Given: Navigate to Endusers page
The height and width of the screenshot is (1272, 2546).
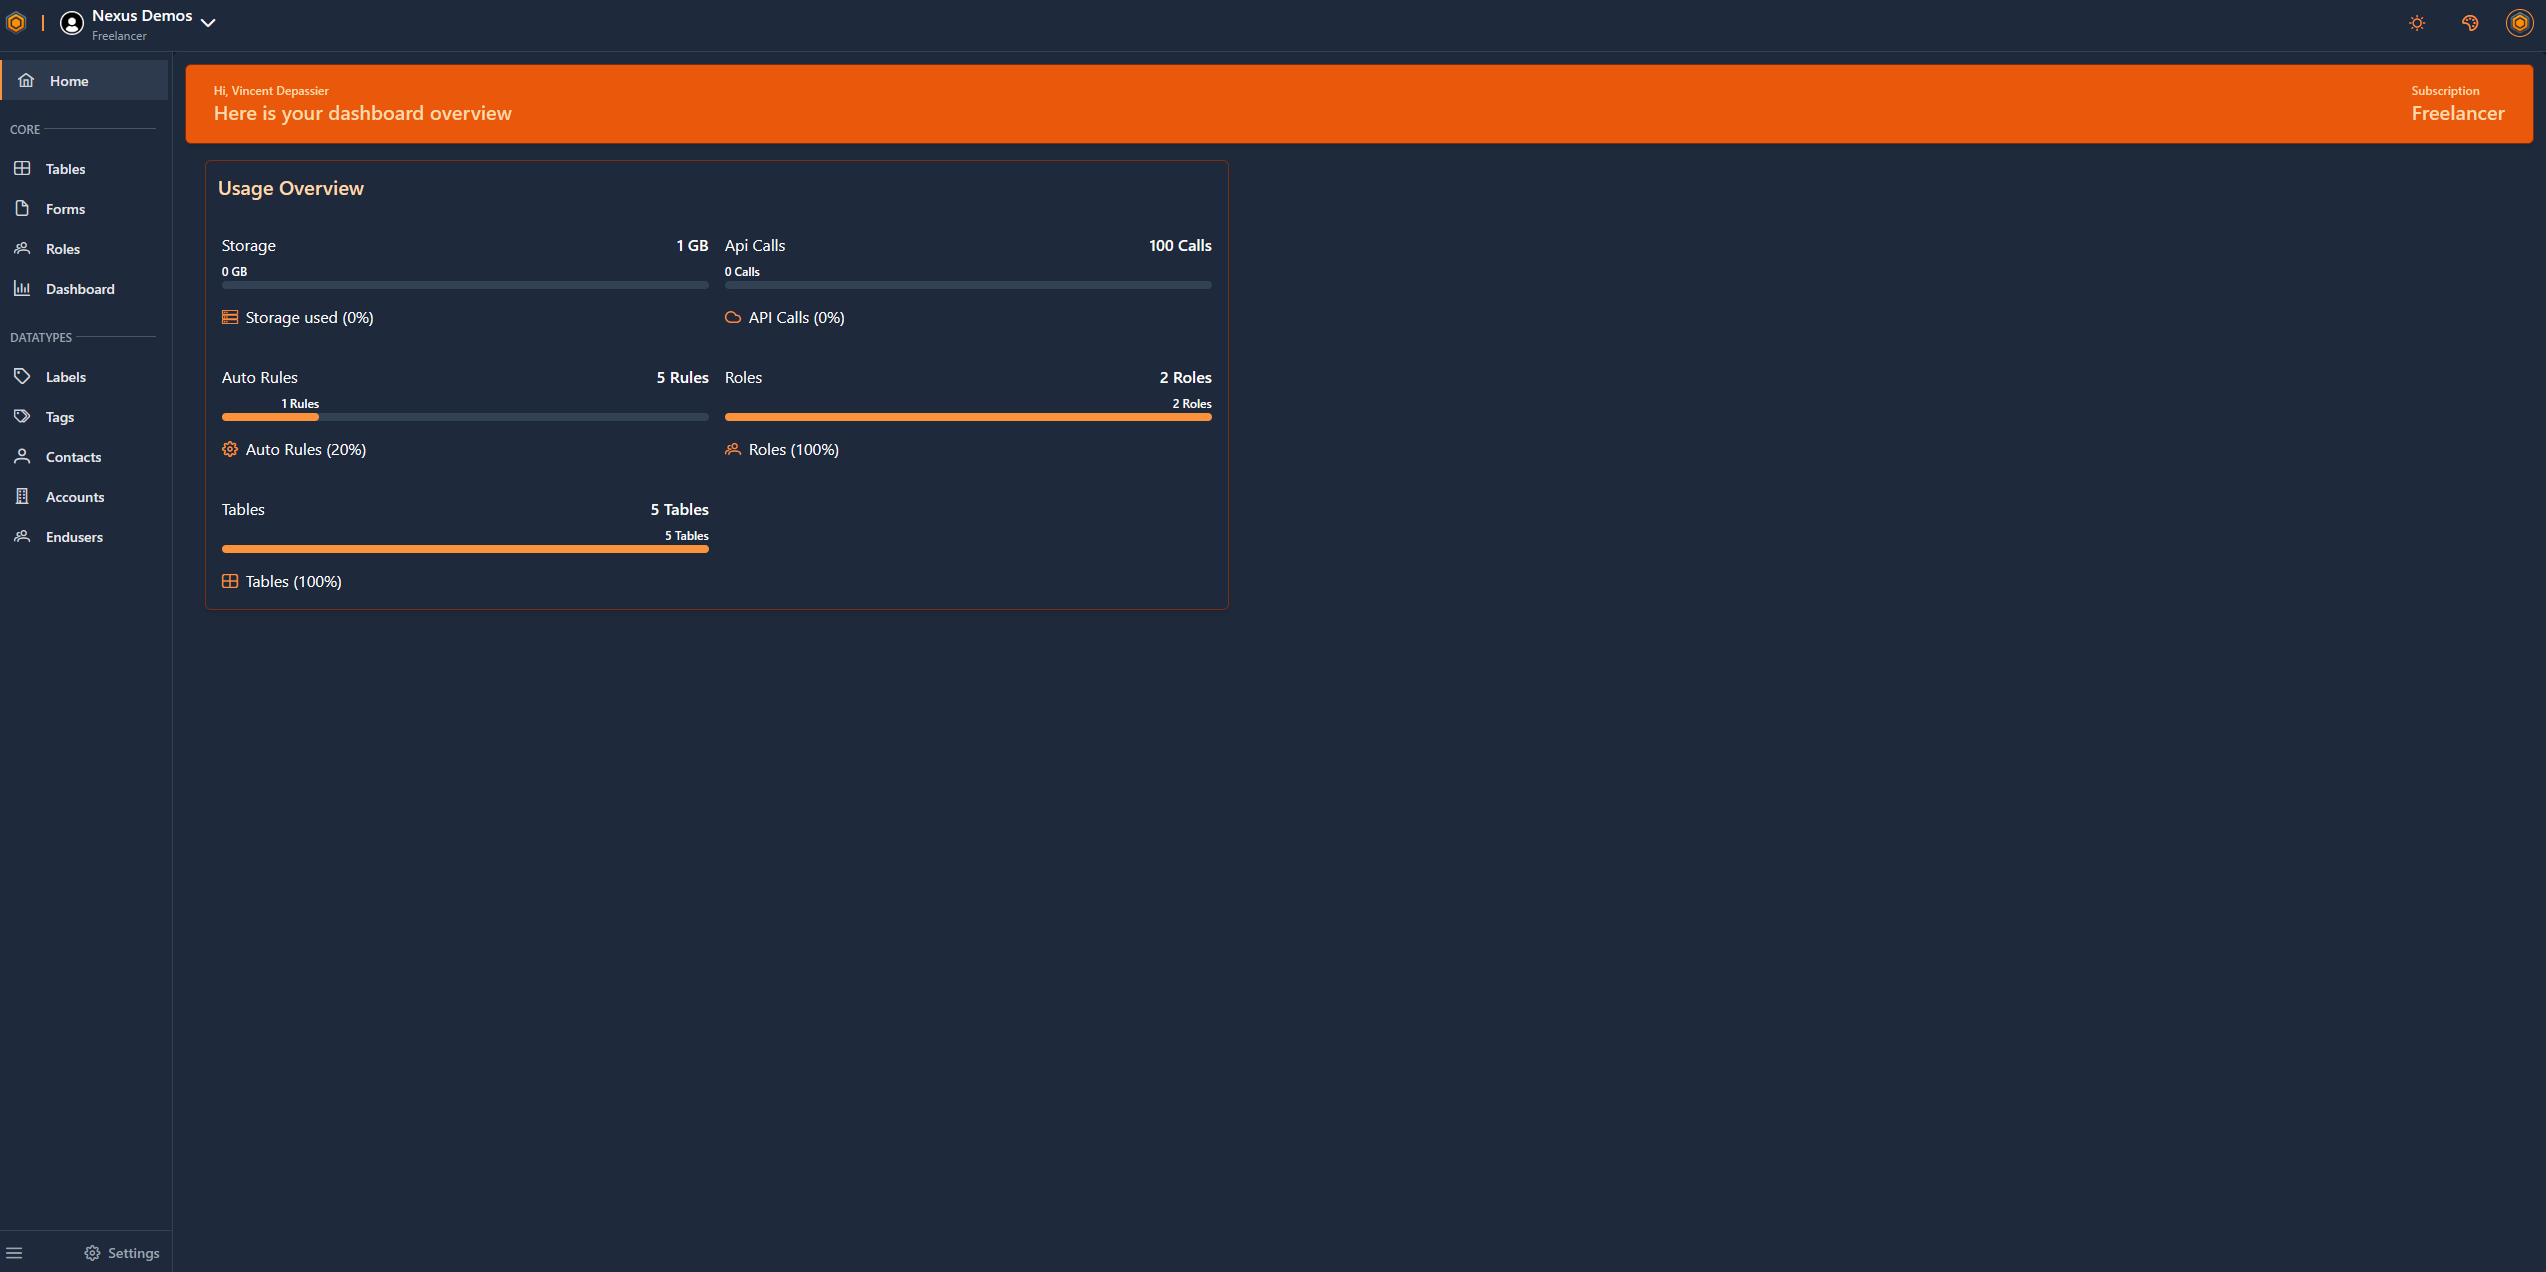Looking at the screenshot, I should click(x=73, y=537).
